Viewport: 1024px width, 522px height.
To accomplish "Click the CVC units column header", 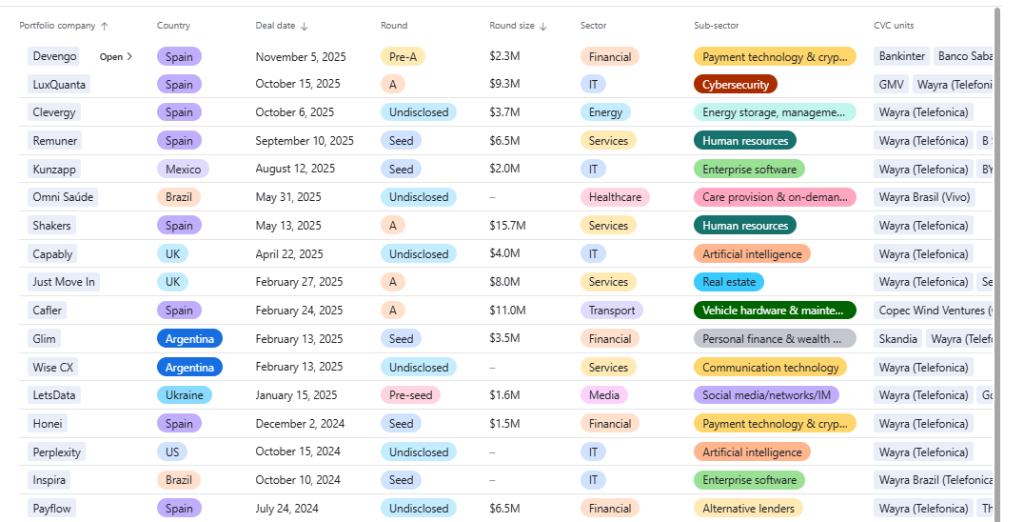I will 893,26.
